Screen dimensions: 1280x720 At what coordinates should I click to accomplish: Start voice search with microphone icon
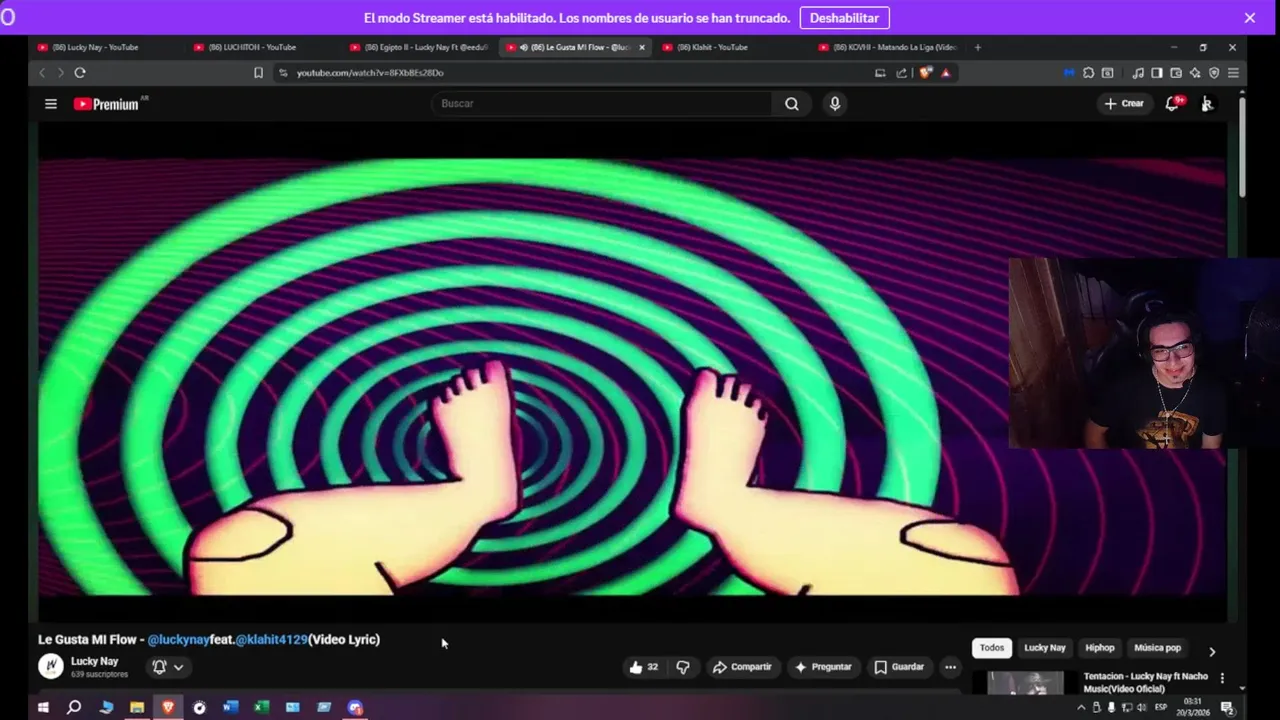pos(835,103)
